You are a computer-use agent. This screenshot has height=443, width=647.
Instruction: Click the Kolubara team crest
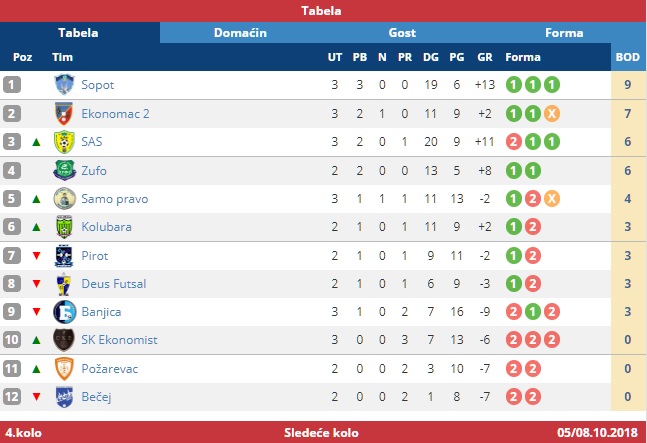[64, 226]
